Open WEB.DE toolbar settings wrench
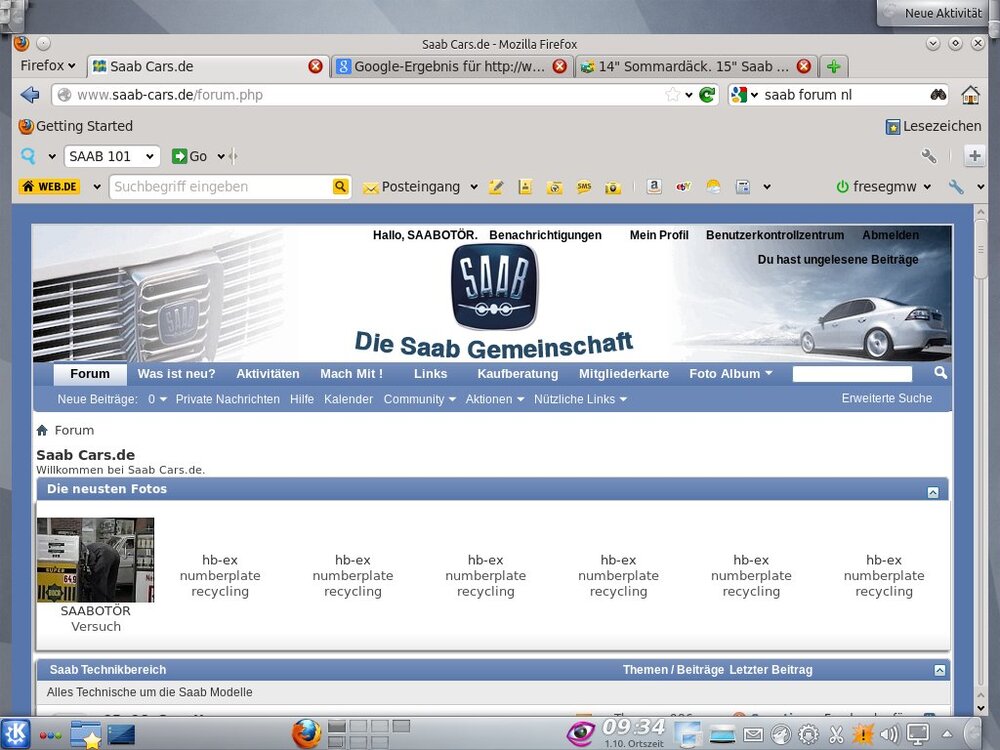This screenshot has width=1000, height=750. (x=955, y=186)
